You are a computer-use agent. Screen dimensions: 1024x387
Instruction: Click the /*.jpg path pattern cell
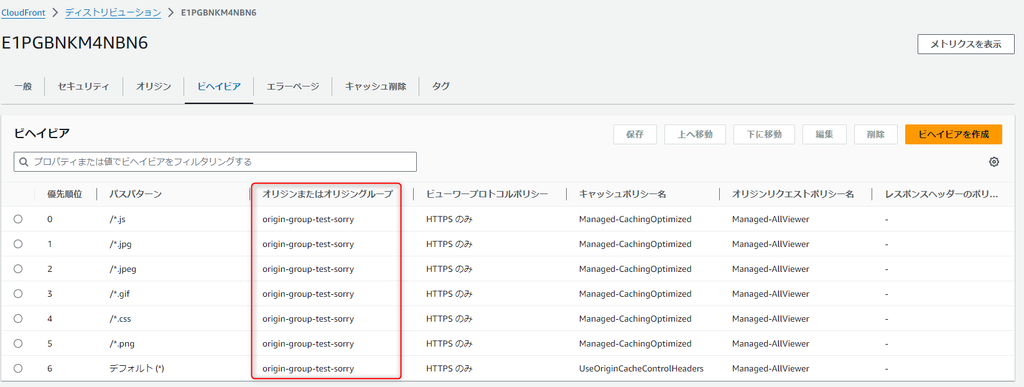[121, 244]
